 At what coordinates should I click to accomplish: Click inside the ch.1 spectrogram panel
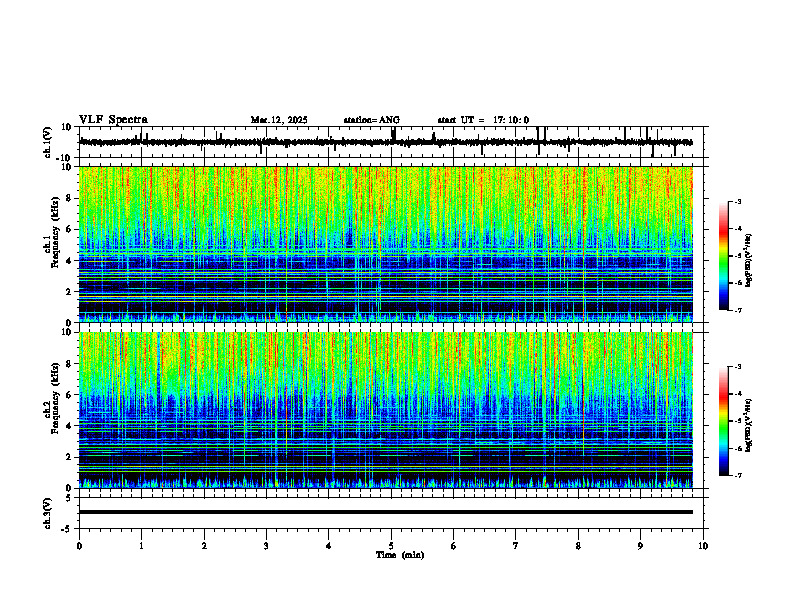click(385, 244)
